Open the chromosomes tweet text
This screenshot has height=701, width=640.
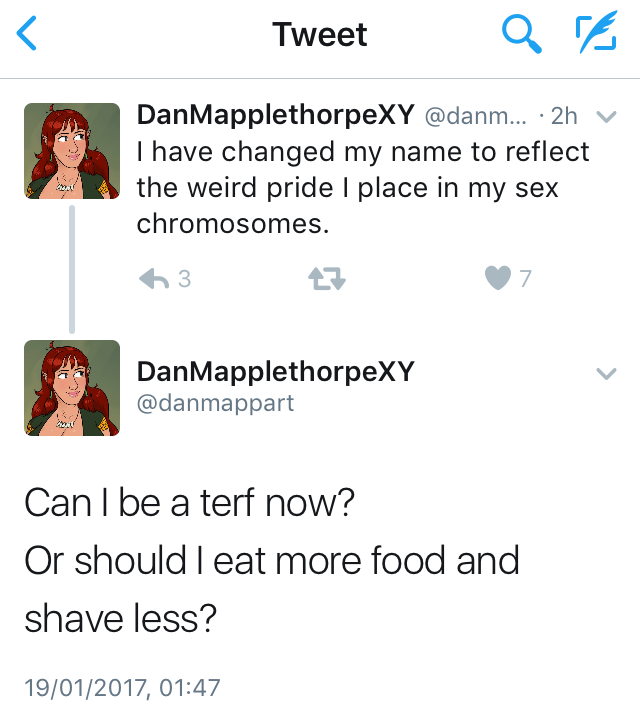363,188
